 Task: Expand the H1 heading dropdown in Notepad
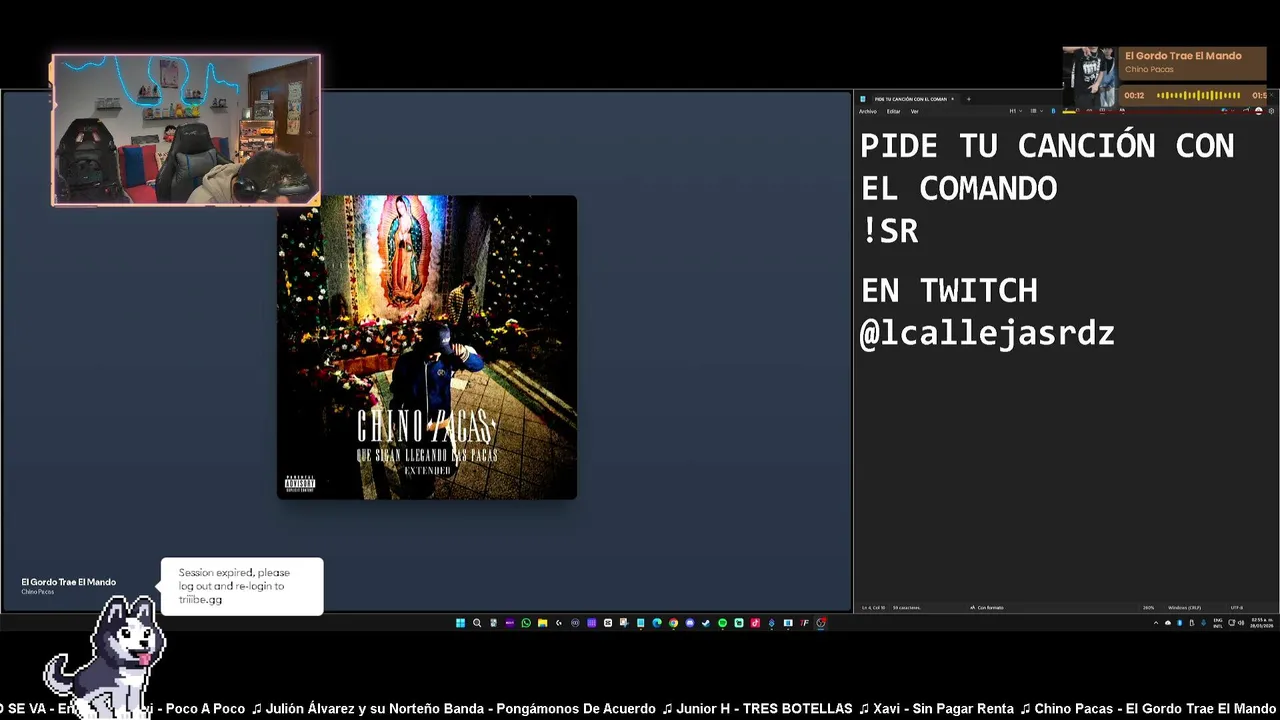(1015, 111)
